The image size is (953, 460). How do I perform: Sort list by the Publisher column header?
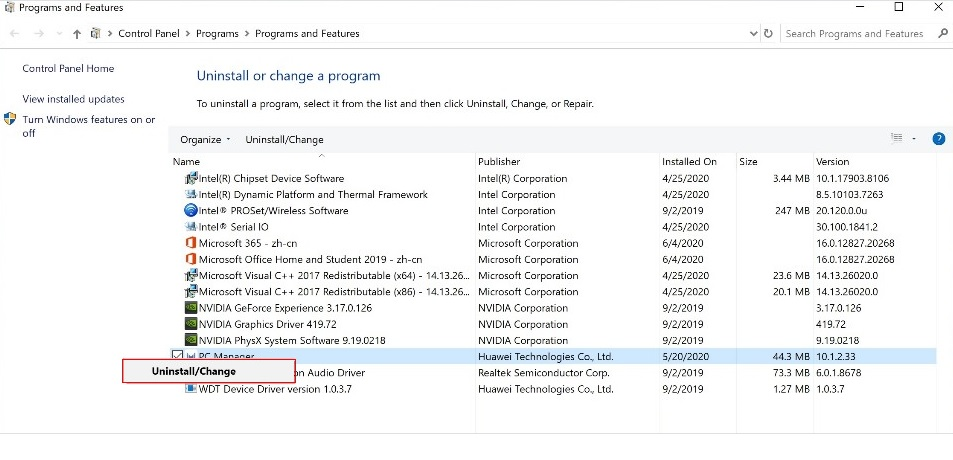click(x=498, y=161)
